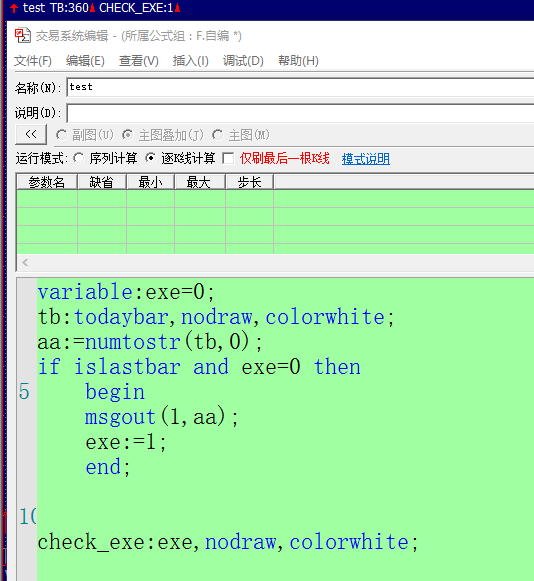
Task: Click the 'begin' keyword in code
Action: point(115,392)
